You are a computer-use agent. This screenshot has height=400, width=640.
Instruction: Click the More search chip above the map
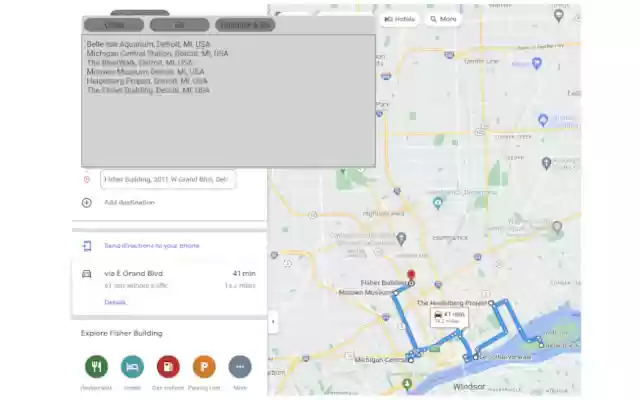pyautogui.click(x=443, y=19)
